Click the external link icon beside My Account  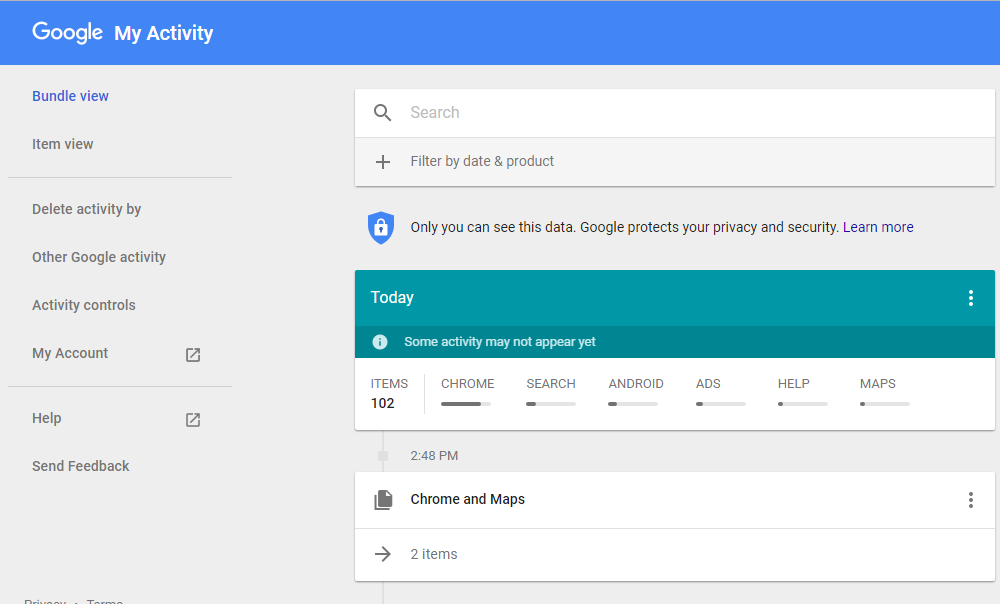click(x=193, y=355)
